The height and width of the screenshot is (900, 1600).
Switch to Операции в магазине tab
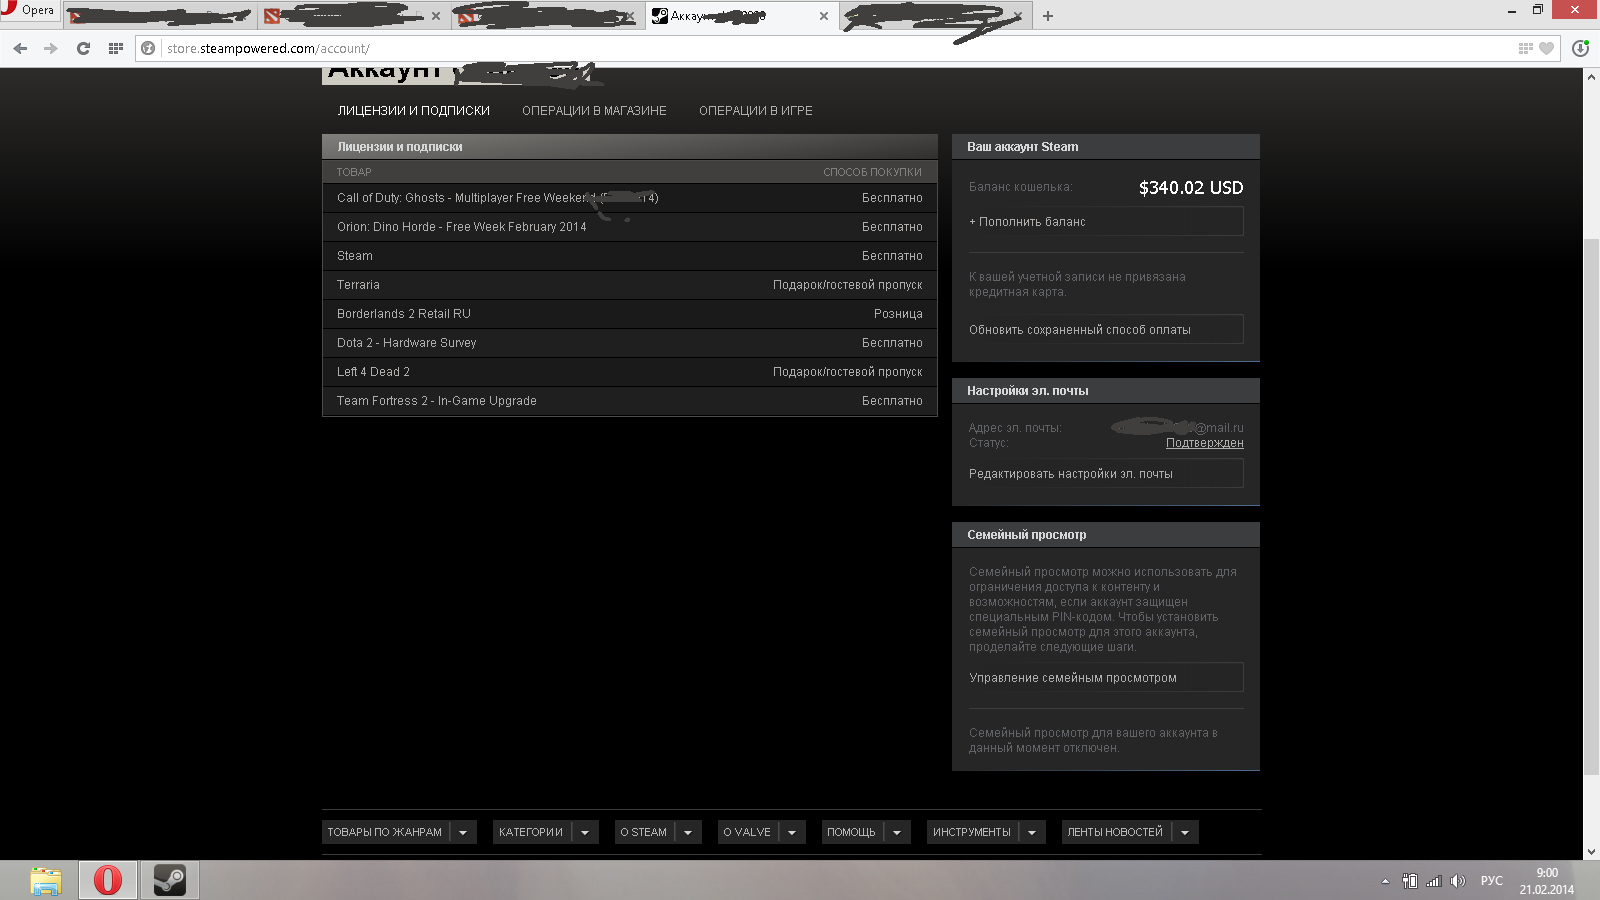pos(594,111)
